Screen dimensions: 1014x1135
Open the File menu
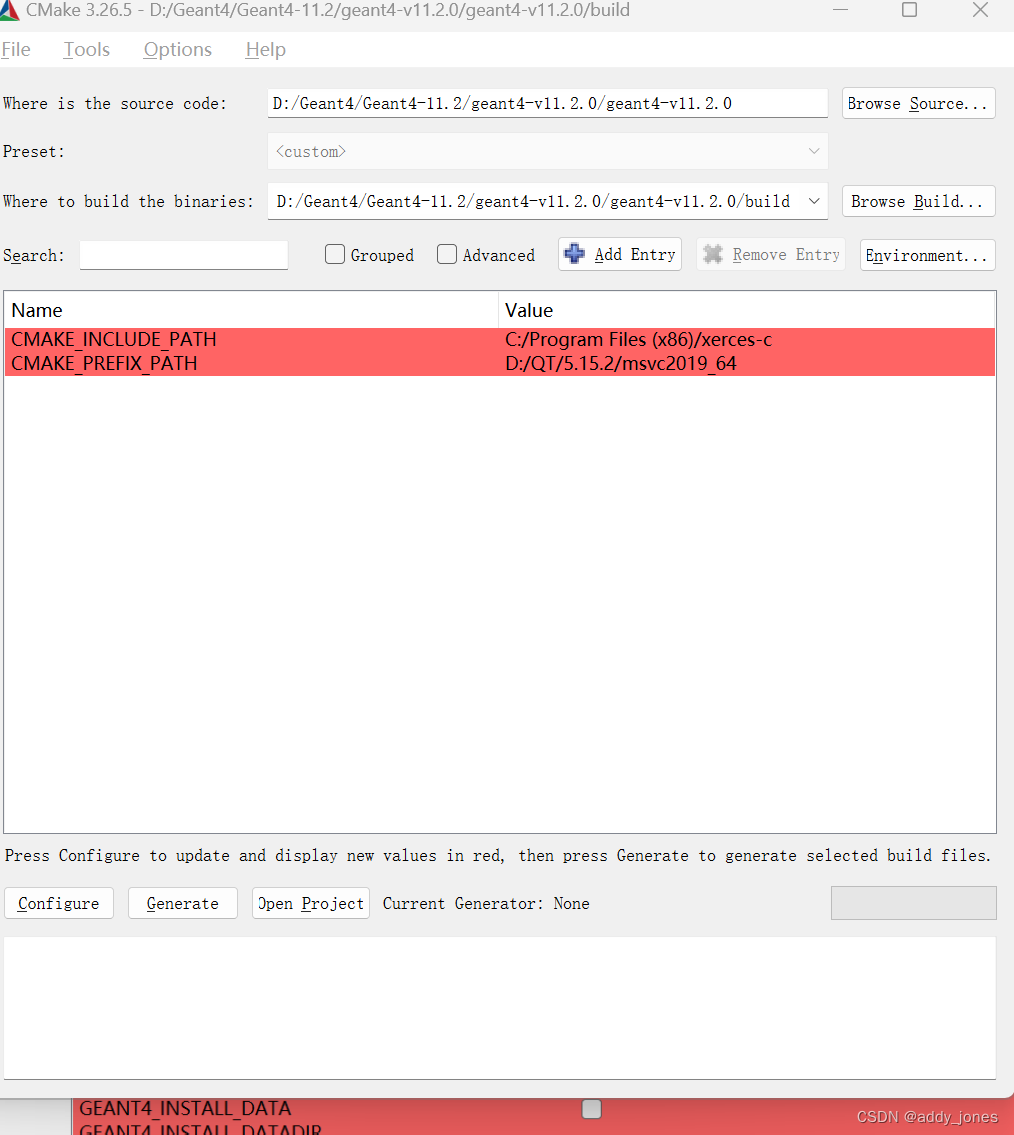click(16, 49)
